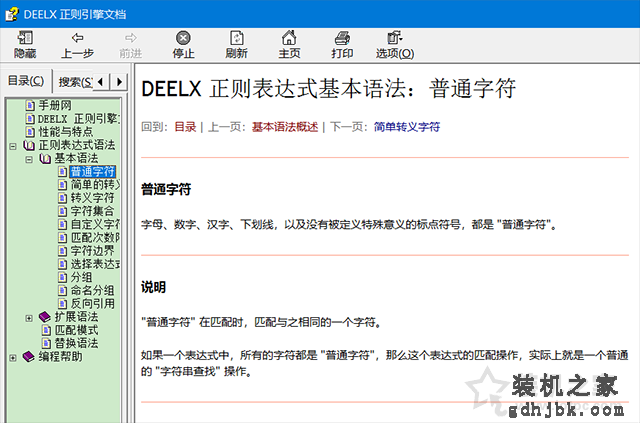This screenshot has height=423, width=640.
Task: Open the 转义字符 topic
Action: (x=93, y=198)
